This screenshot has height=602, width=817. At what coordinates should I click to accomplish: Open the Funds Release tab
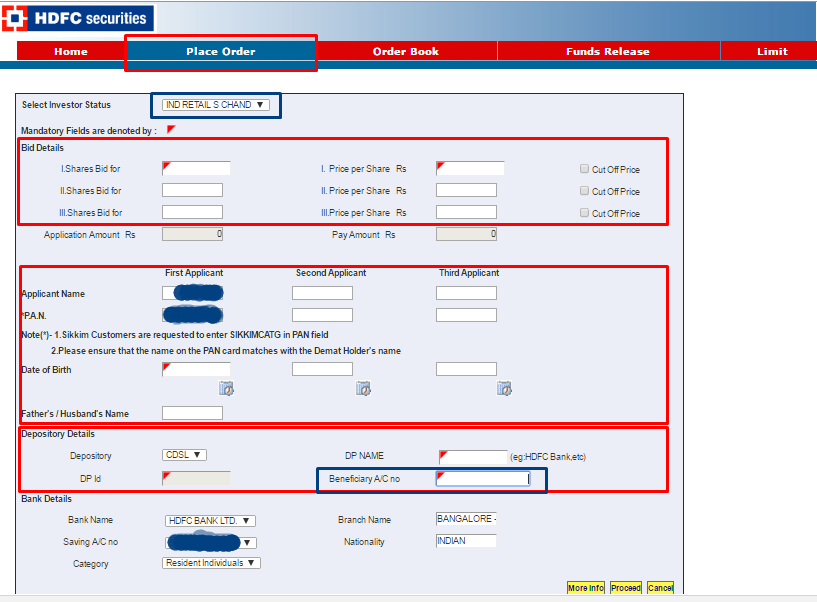tap(608, 51)
